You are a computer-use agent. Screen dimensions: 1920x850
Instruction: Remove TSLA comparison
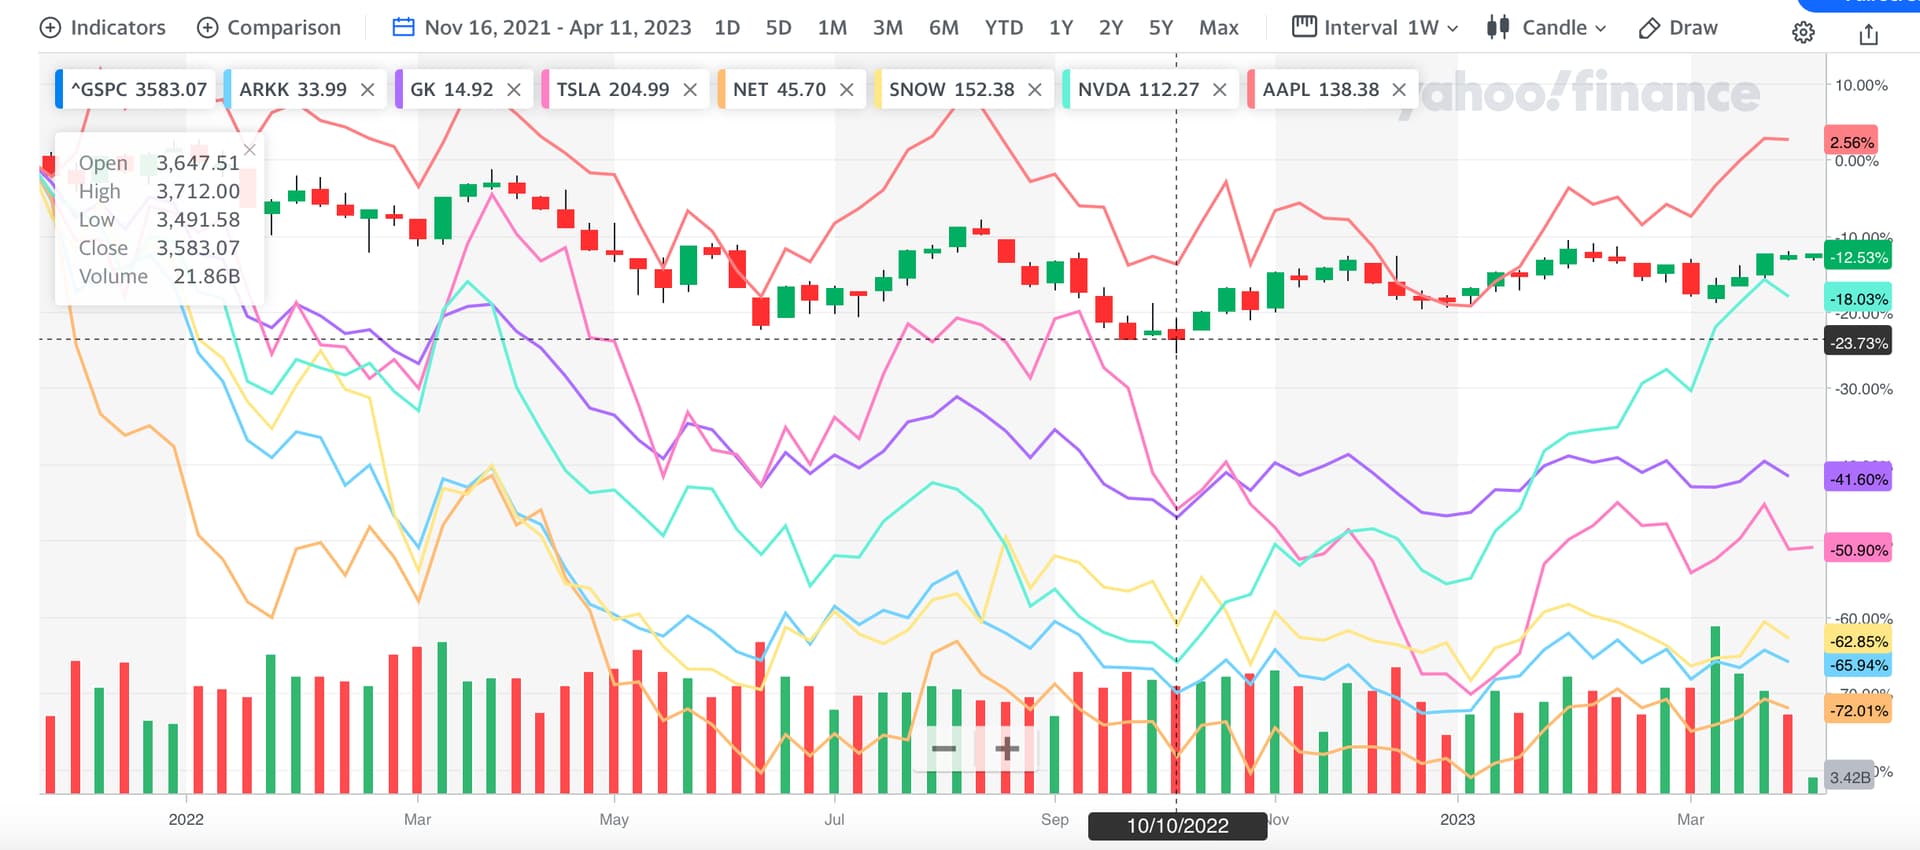690,90
